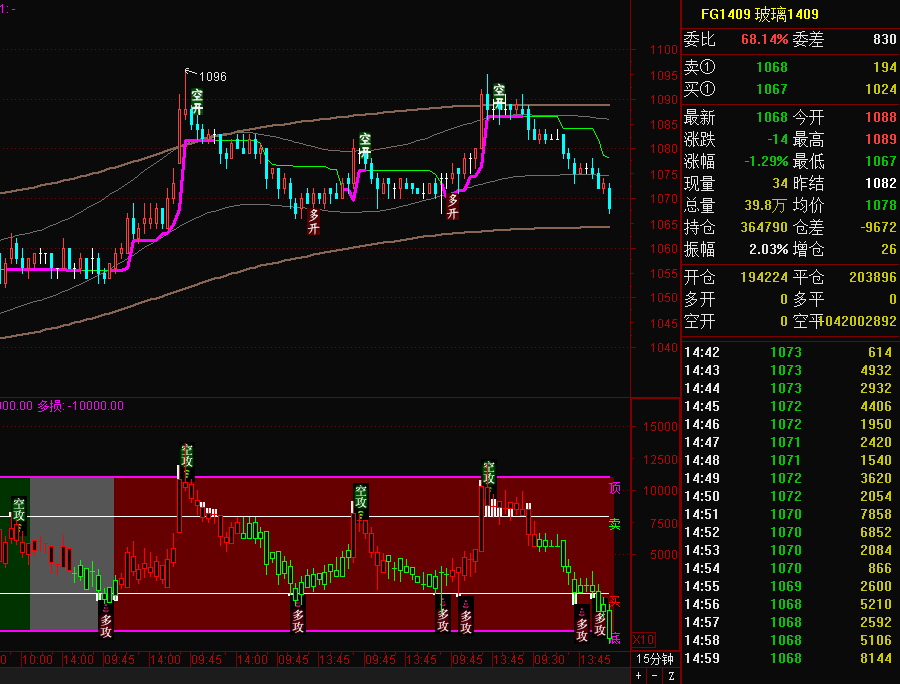Select the 最高 value 1089

point(881,139)
